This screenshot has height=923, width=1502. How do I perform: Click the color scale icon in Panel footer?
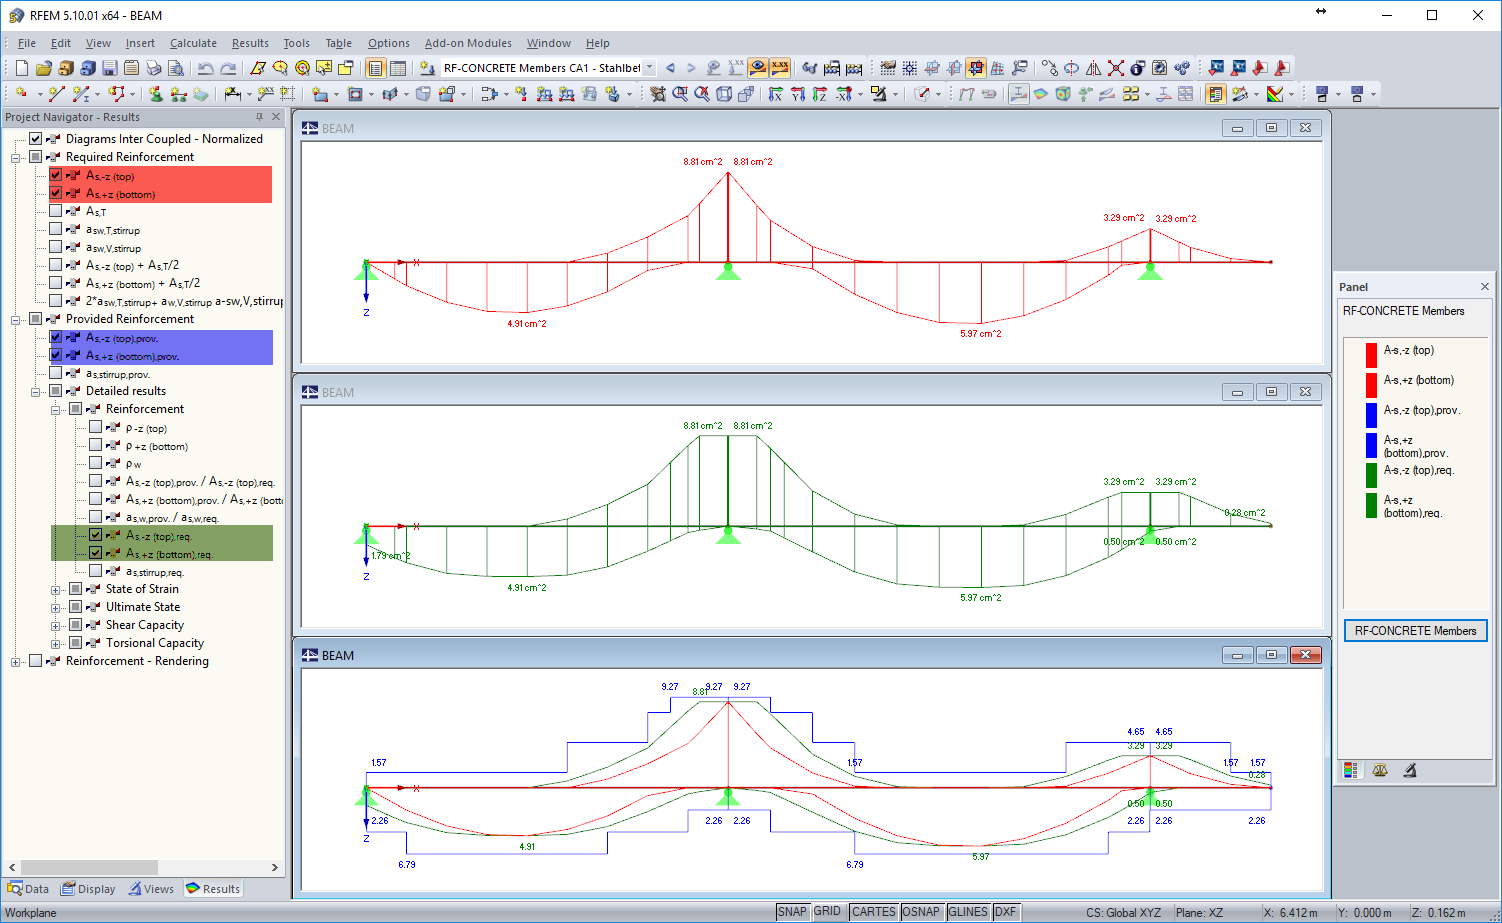pos(1351,770)
